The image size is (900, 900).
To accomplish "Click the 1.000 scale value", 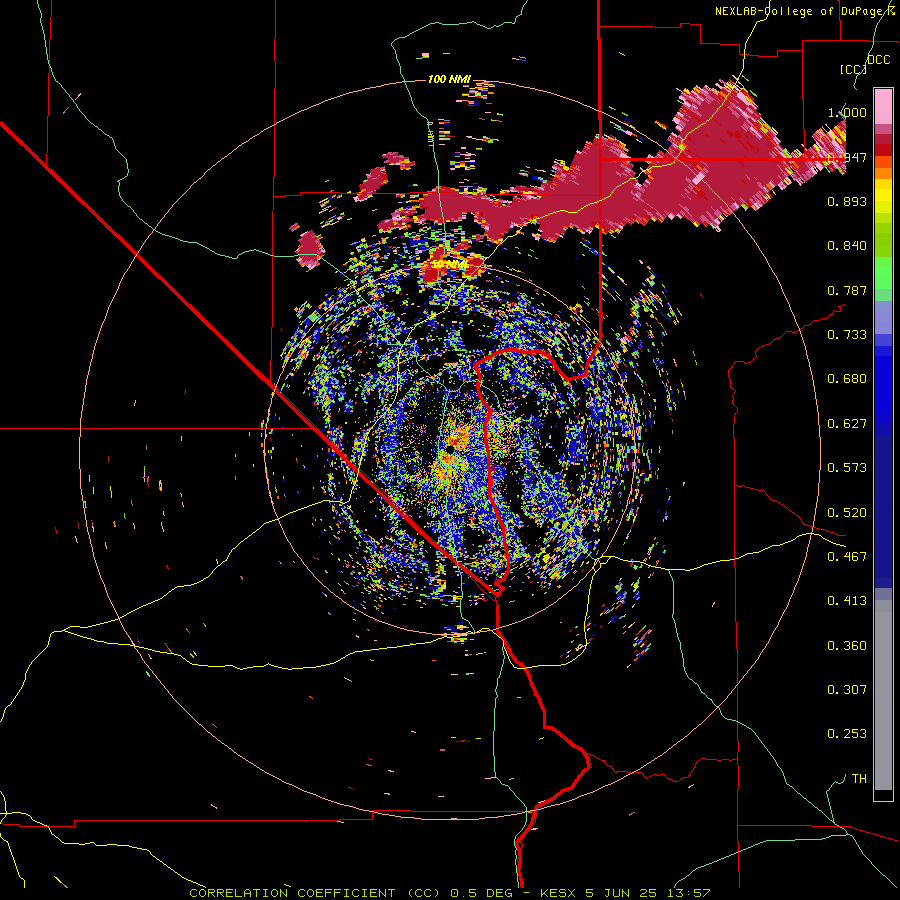I will 847,112.
